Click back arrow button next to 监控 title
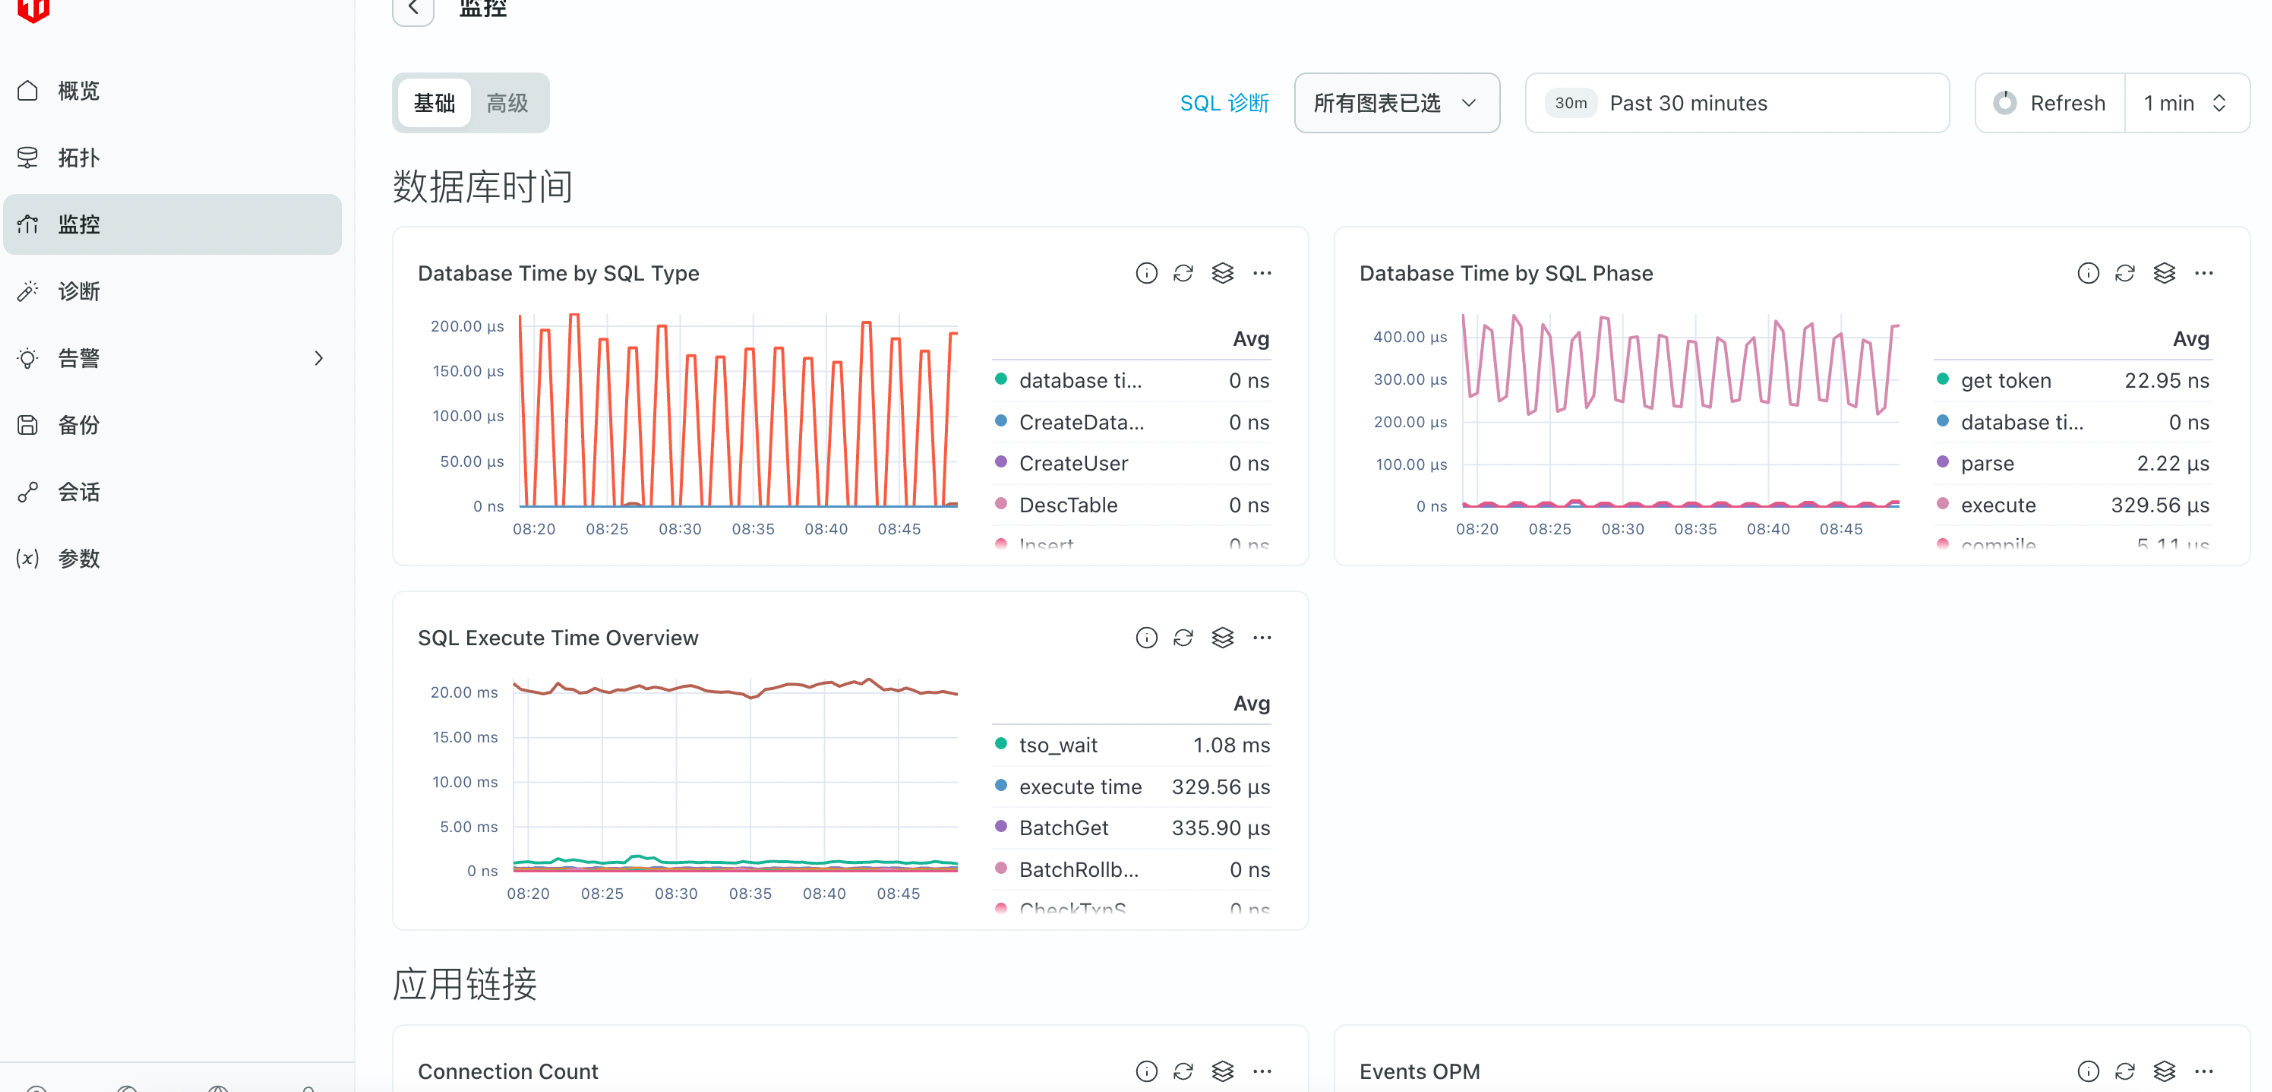Image resolution: width=2272 pixels, height=1092 pixels. tap(413, 10)
